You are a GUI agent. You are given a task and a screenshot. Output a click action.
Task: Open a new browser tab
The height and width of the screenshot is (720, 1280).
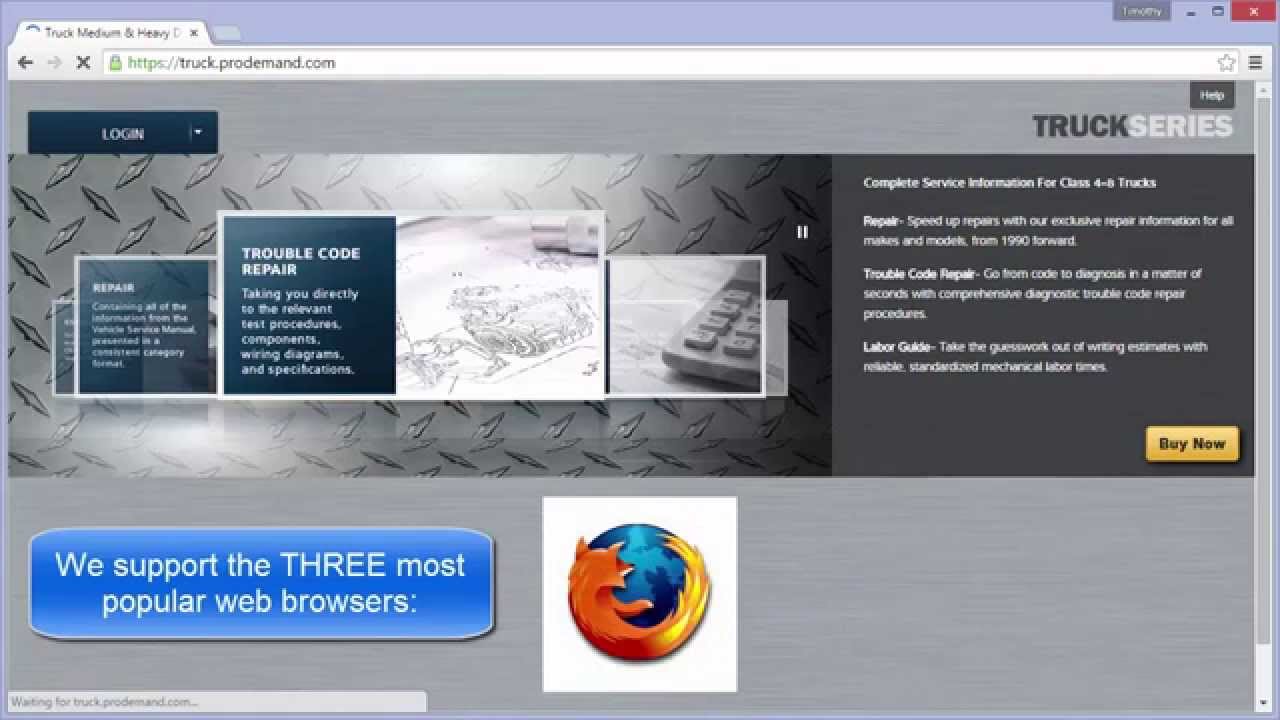[x=227, y=33]
